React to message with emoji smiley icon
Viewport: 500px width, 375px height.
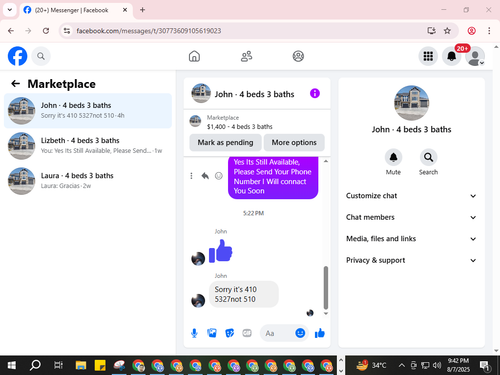point(219,176)
